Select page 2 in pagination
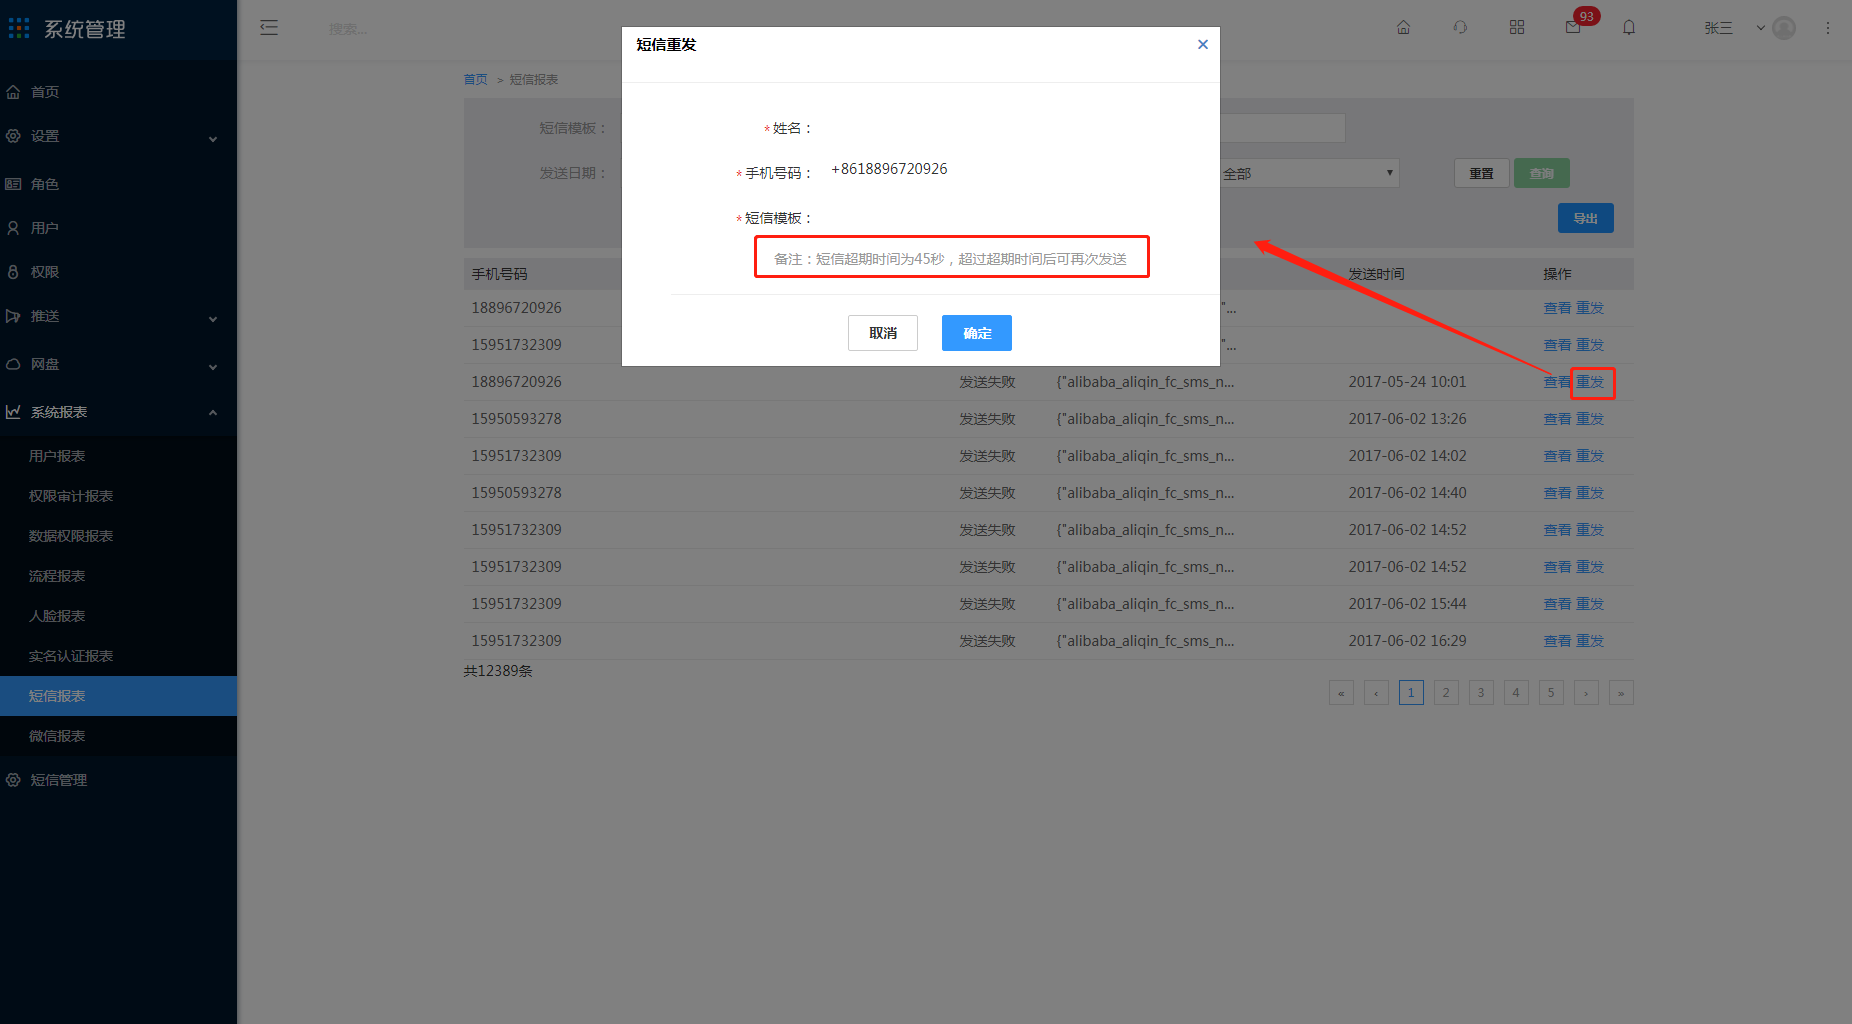This screenshot has width=1852, height=1024. tap(1446, 692)
